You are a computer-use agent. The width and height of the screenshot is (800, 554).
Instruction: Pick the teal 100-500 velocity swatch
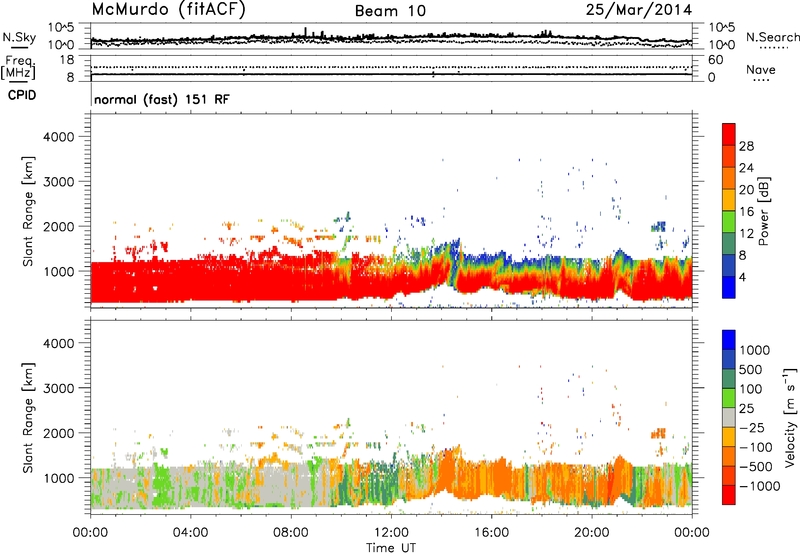tap(729, 379)
